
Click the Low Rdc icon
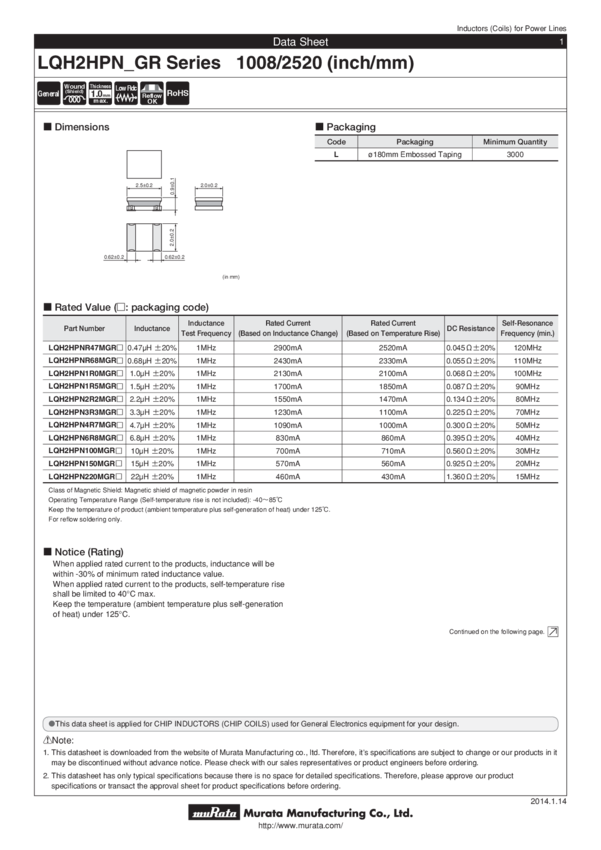126,93
